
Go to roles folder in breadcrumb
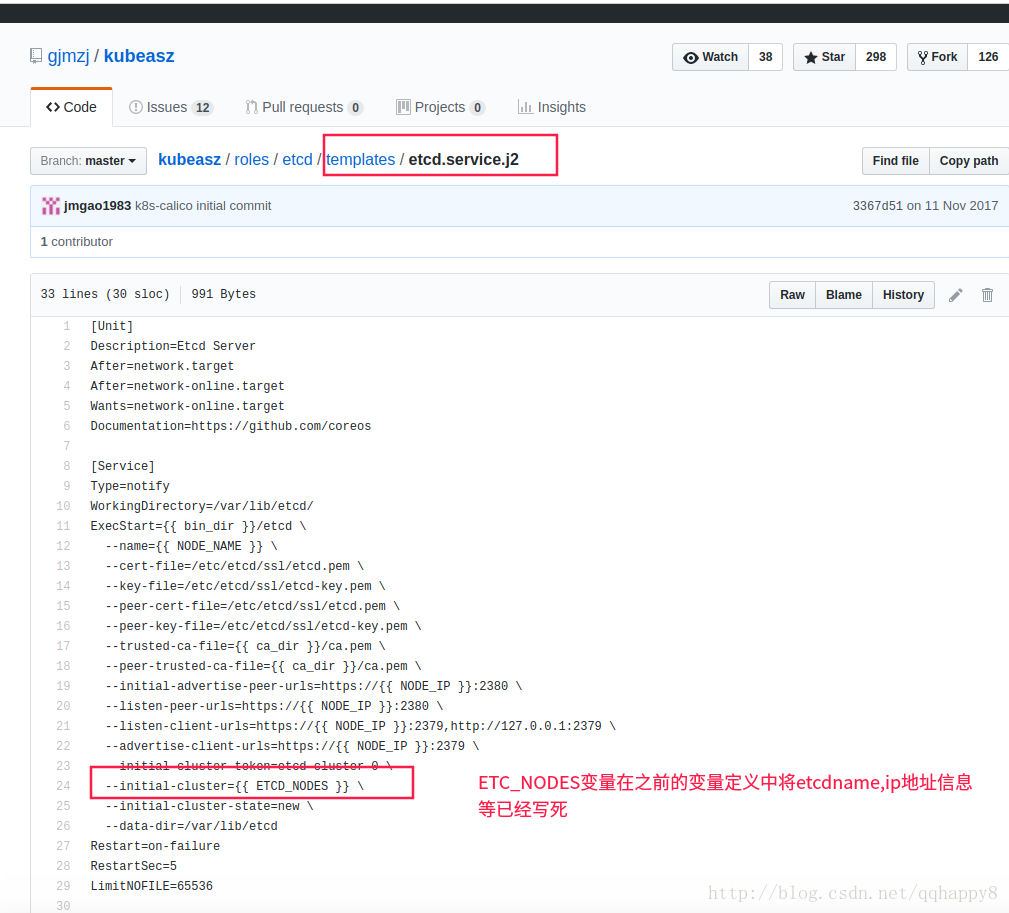tap(252, 160)
